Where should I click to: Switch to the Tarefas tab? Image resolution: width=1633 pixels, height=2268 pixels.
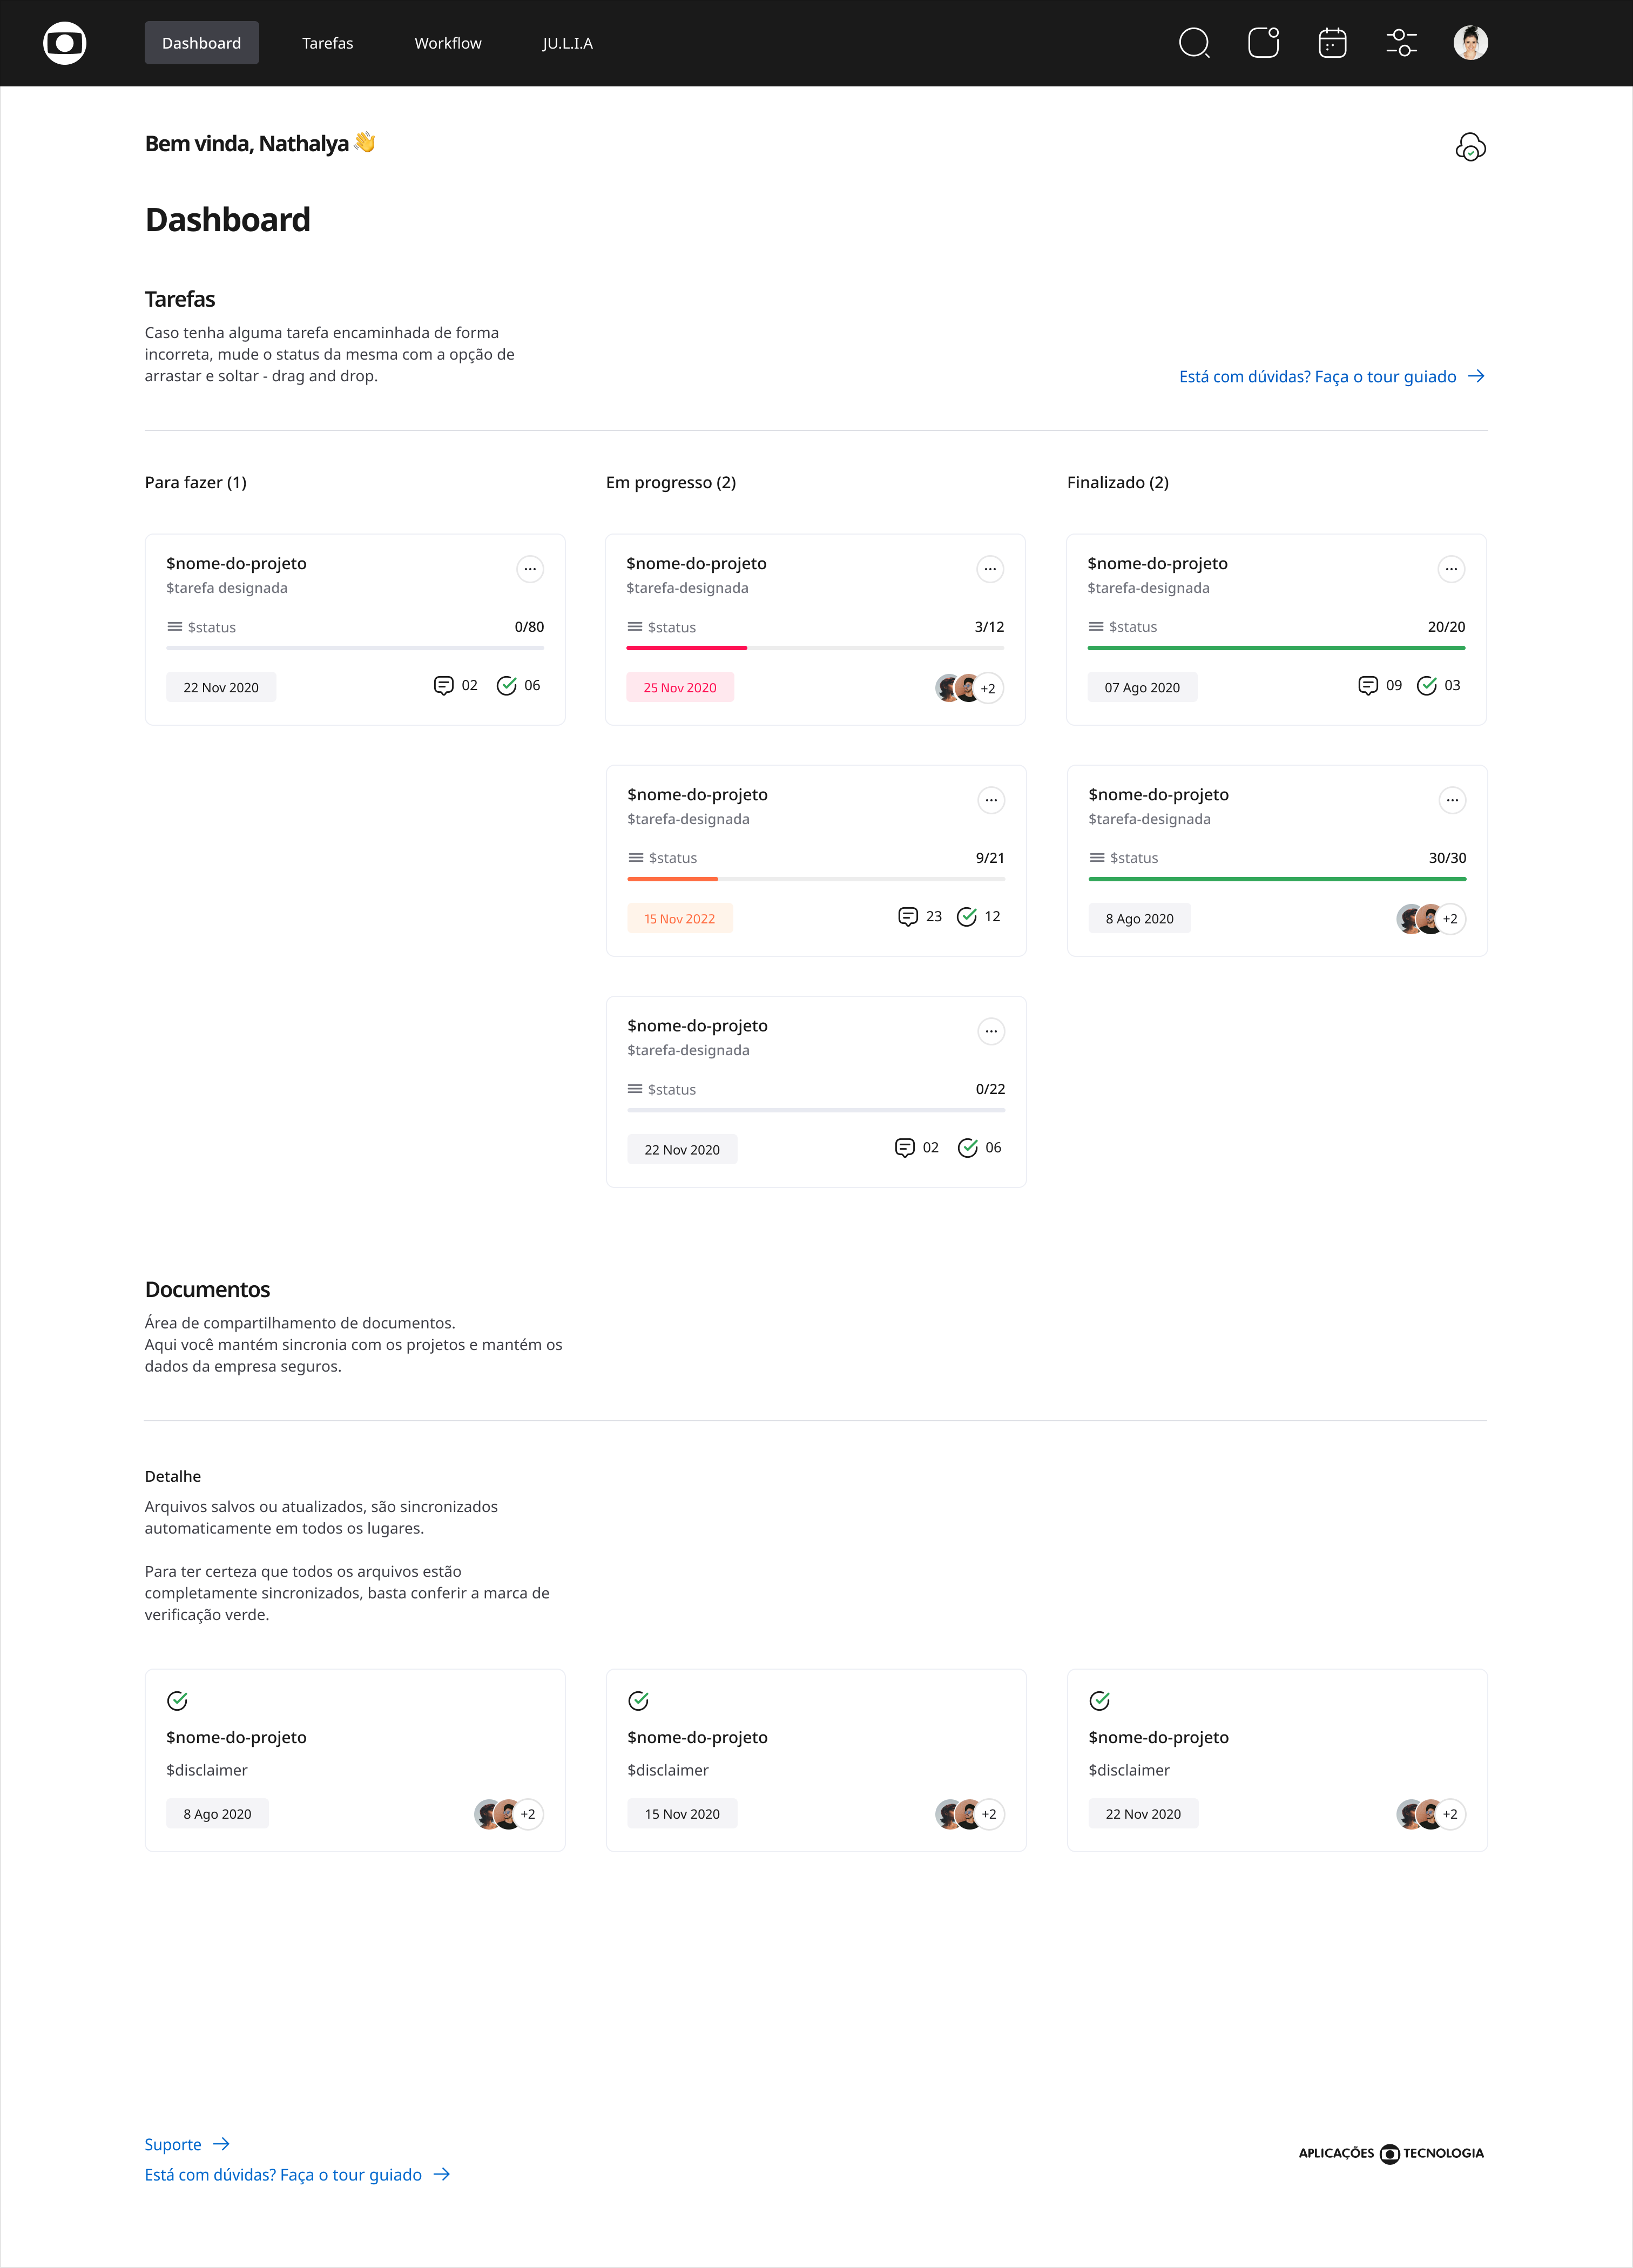[327, 43]
